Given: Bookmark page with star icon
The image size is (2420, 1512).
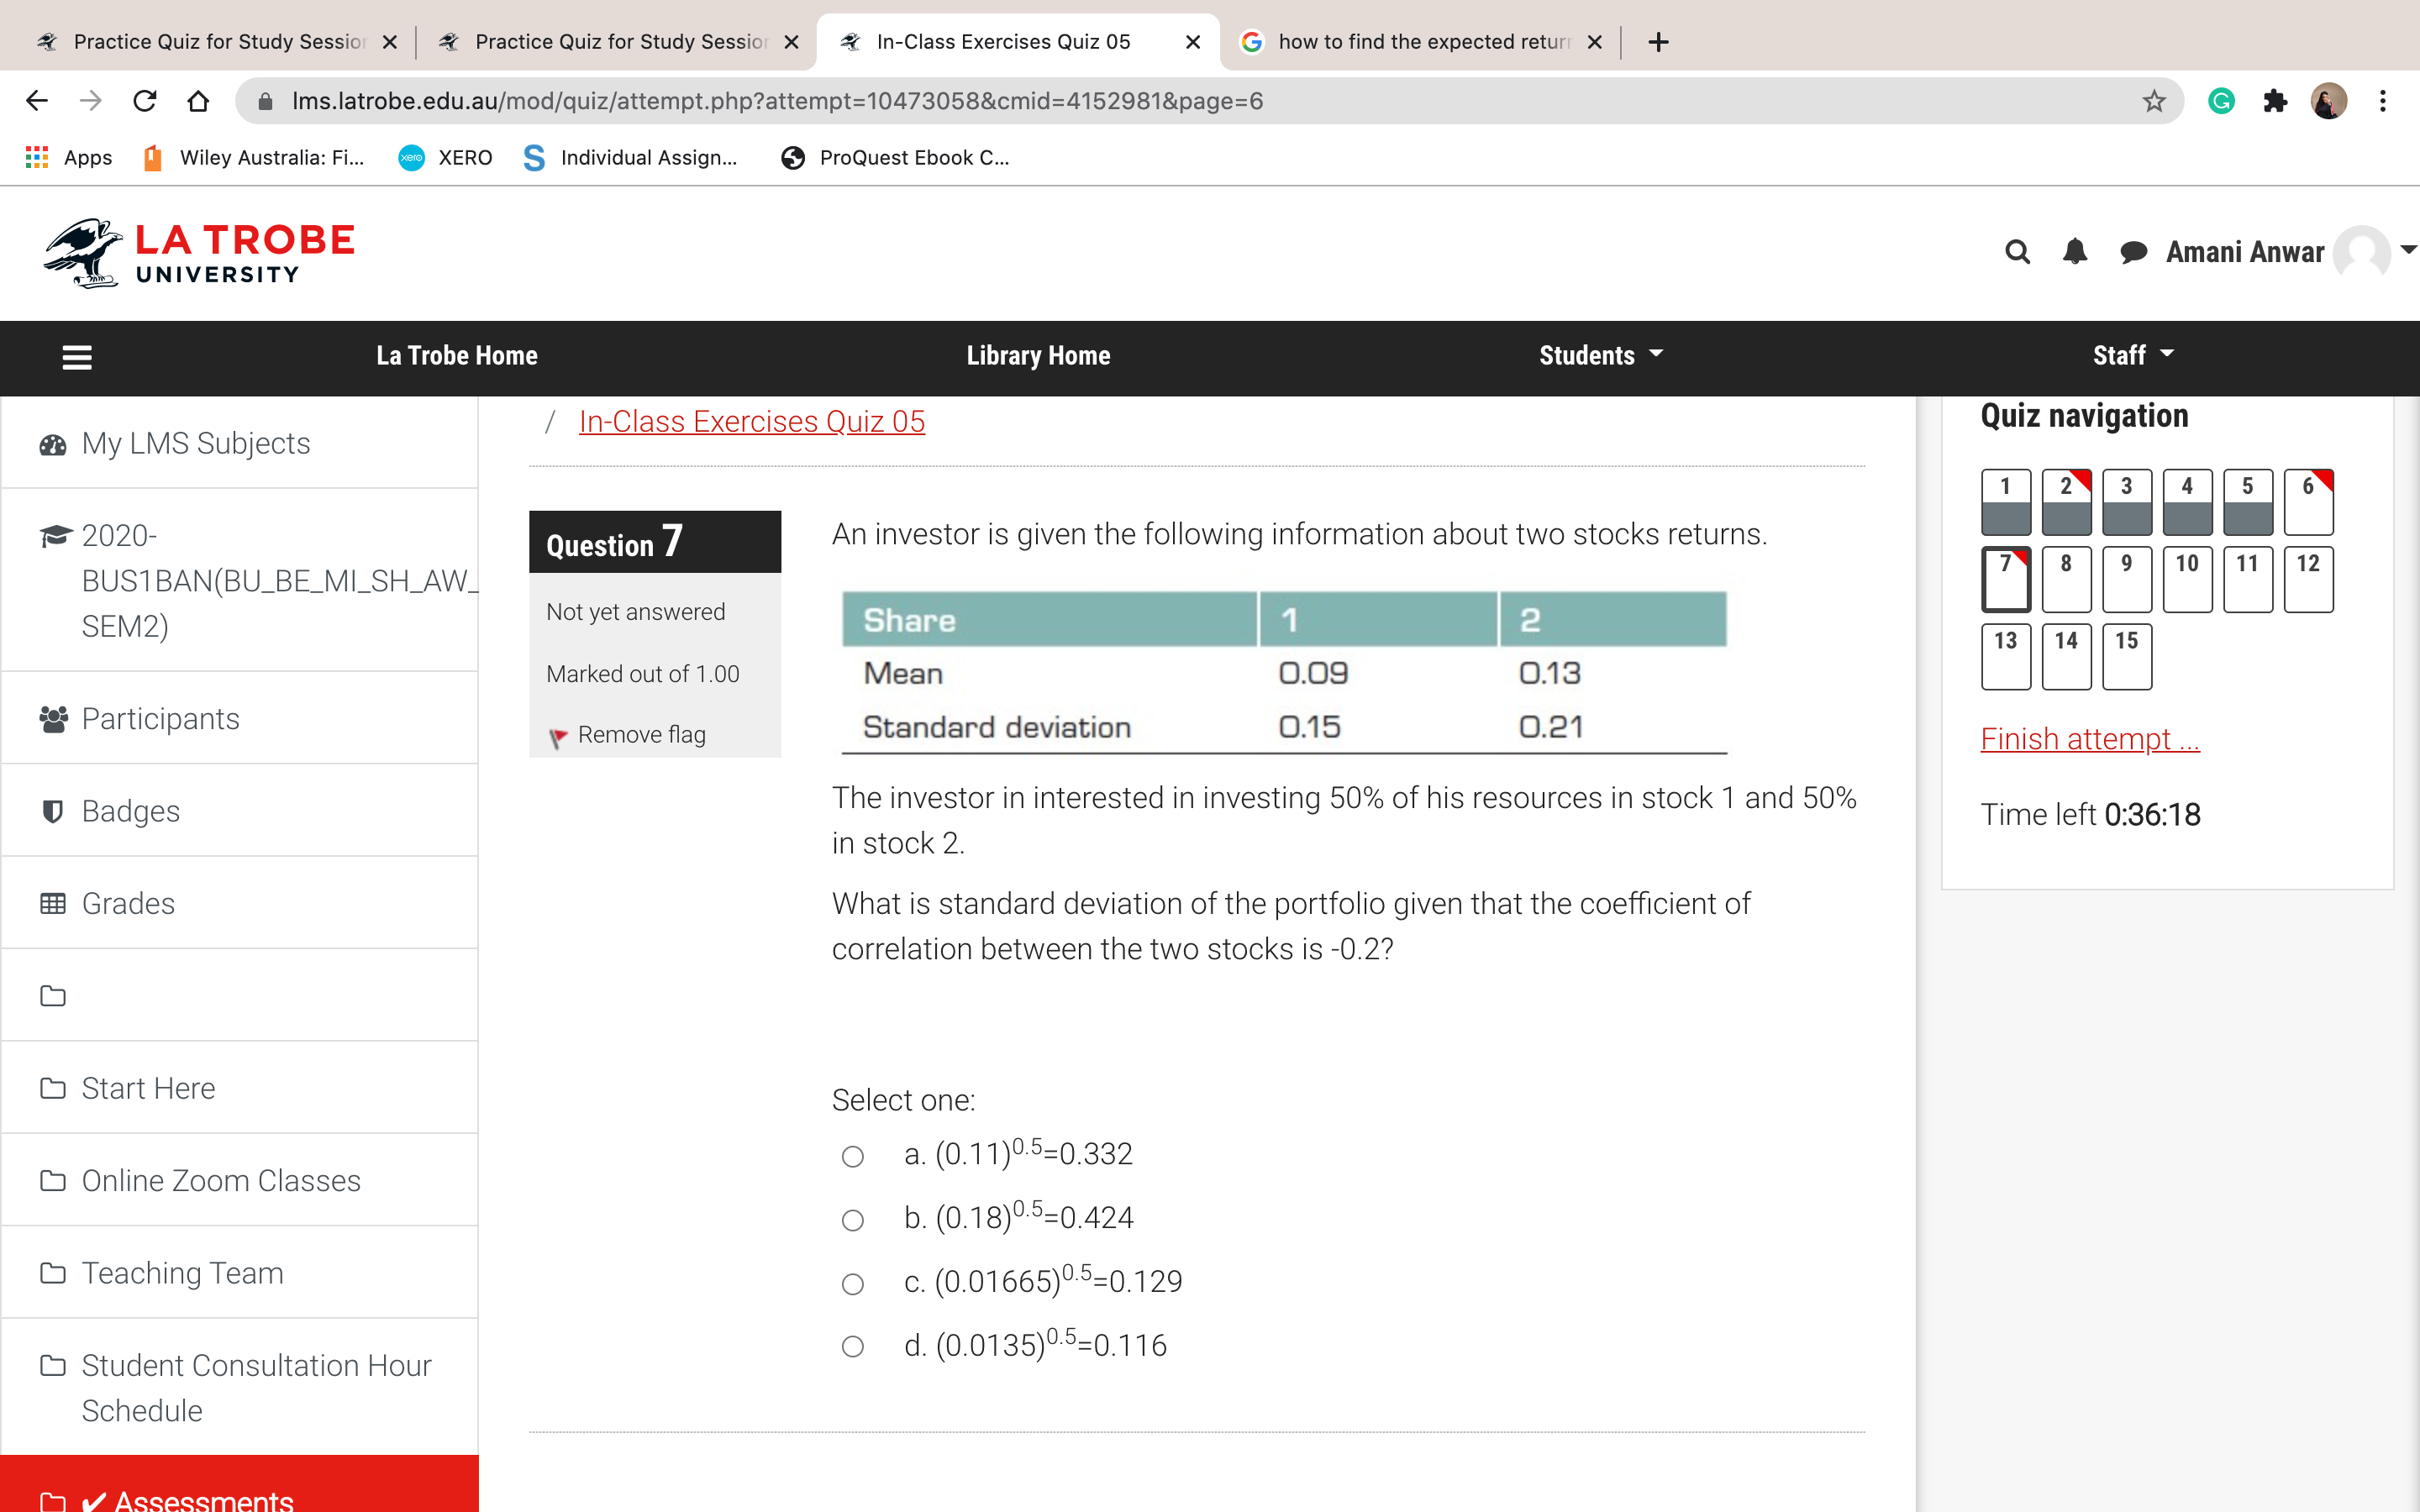Looking at the screenshot, I should point(2153,101).
